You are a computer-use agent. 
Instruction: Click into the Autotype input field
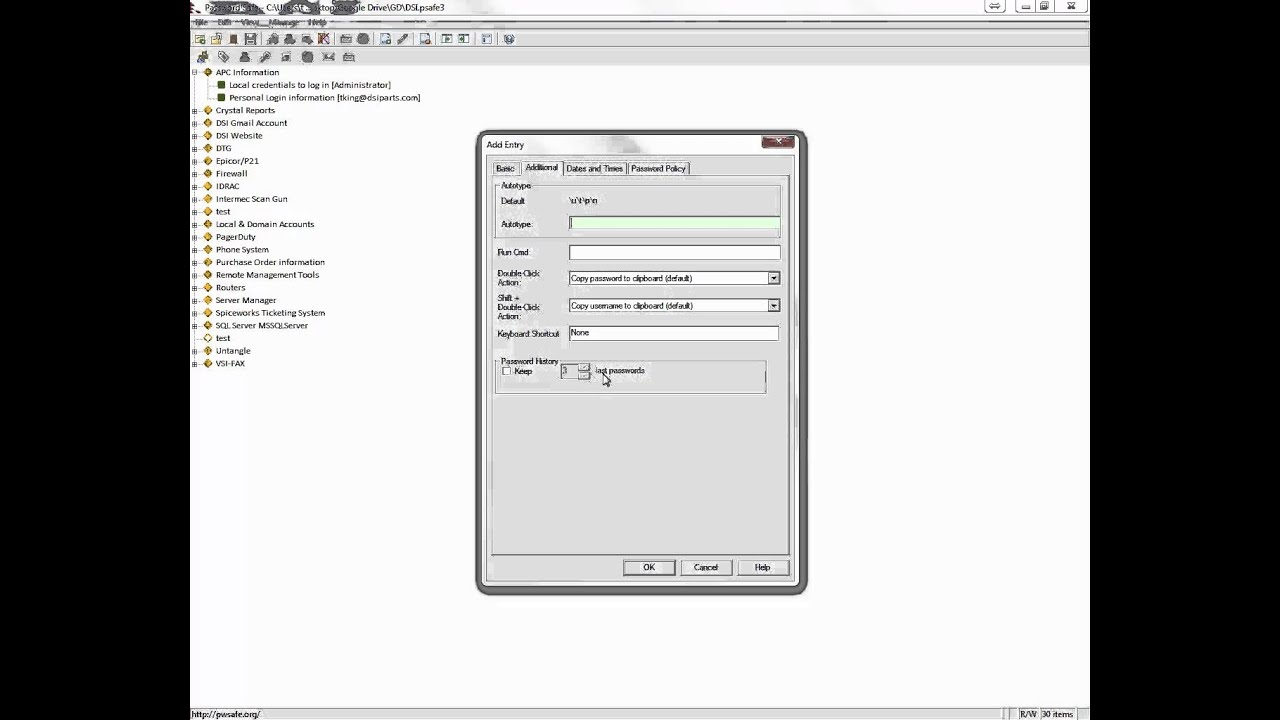click(674, 223)
